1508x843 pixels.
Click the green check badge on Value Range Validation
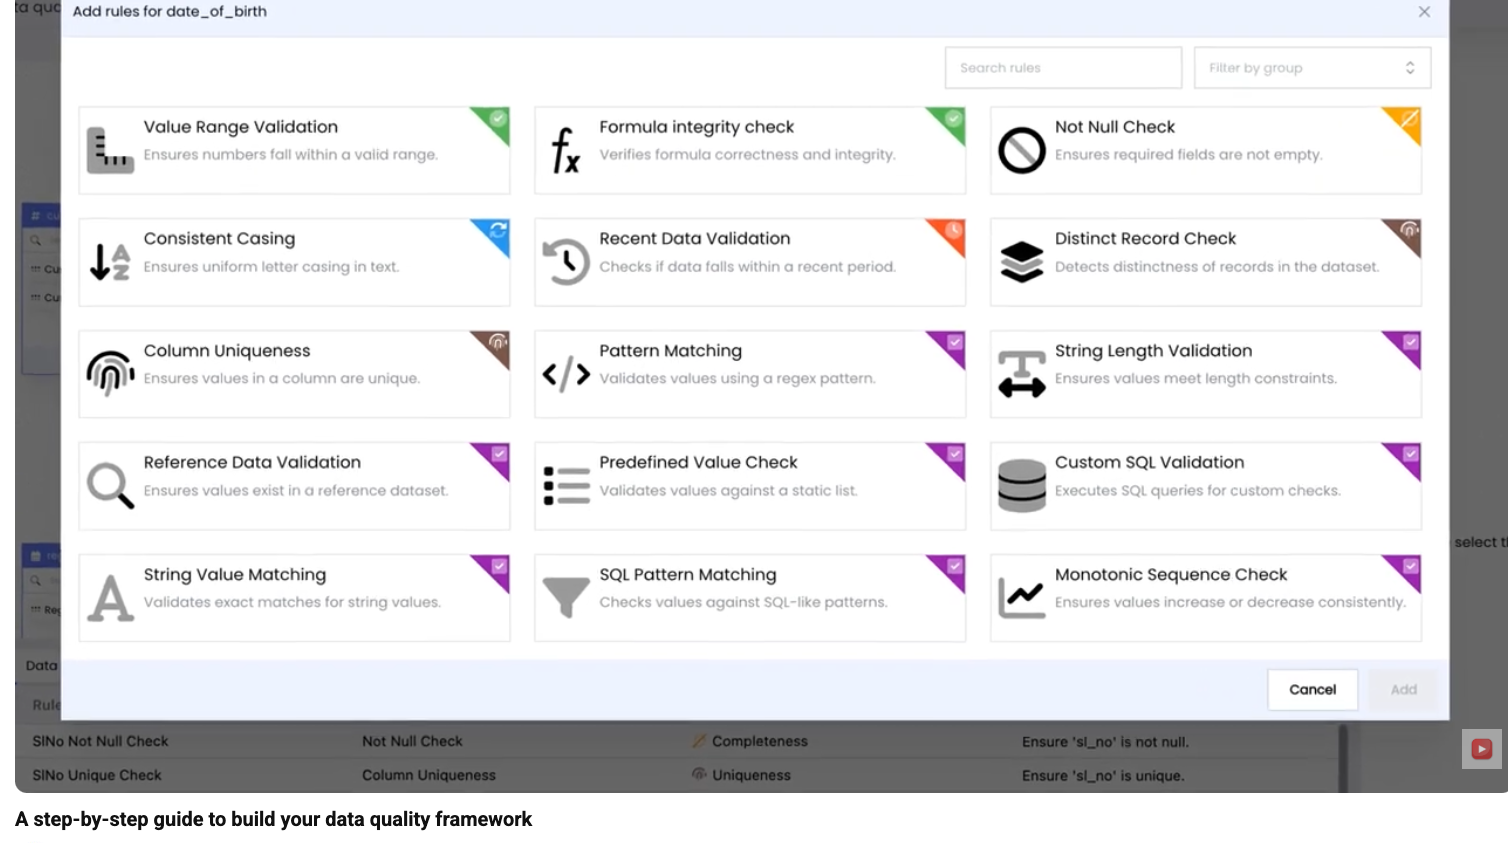coord(497,120)
